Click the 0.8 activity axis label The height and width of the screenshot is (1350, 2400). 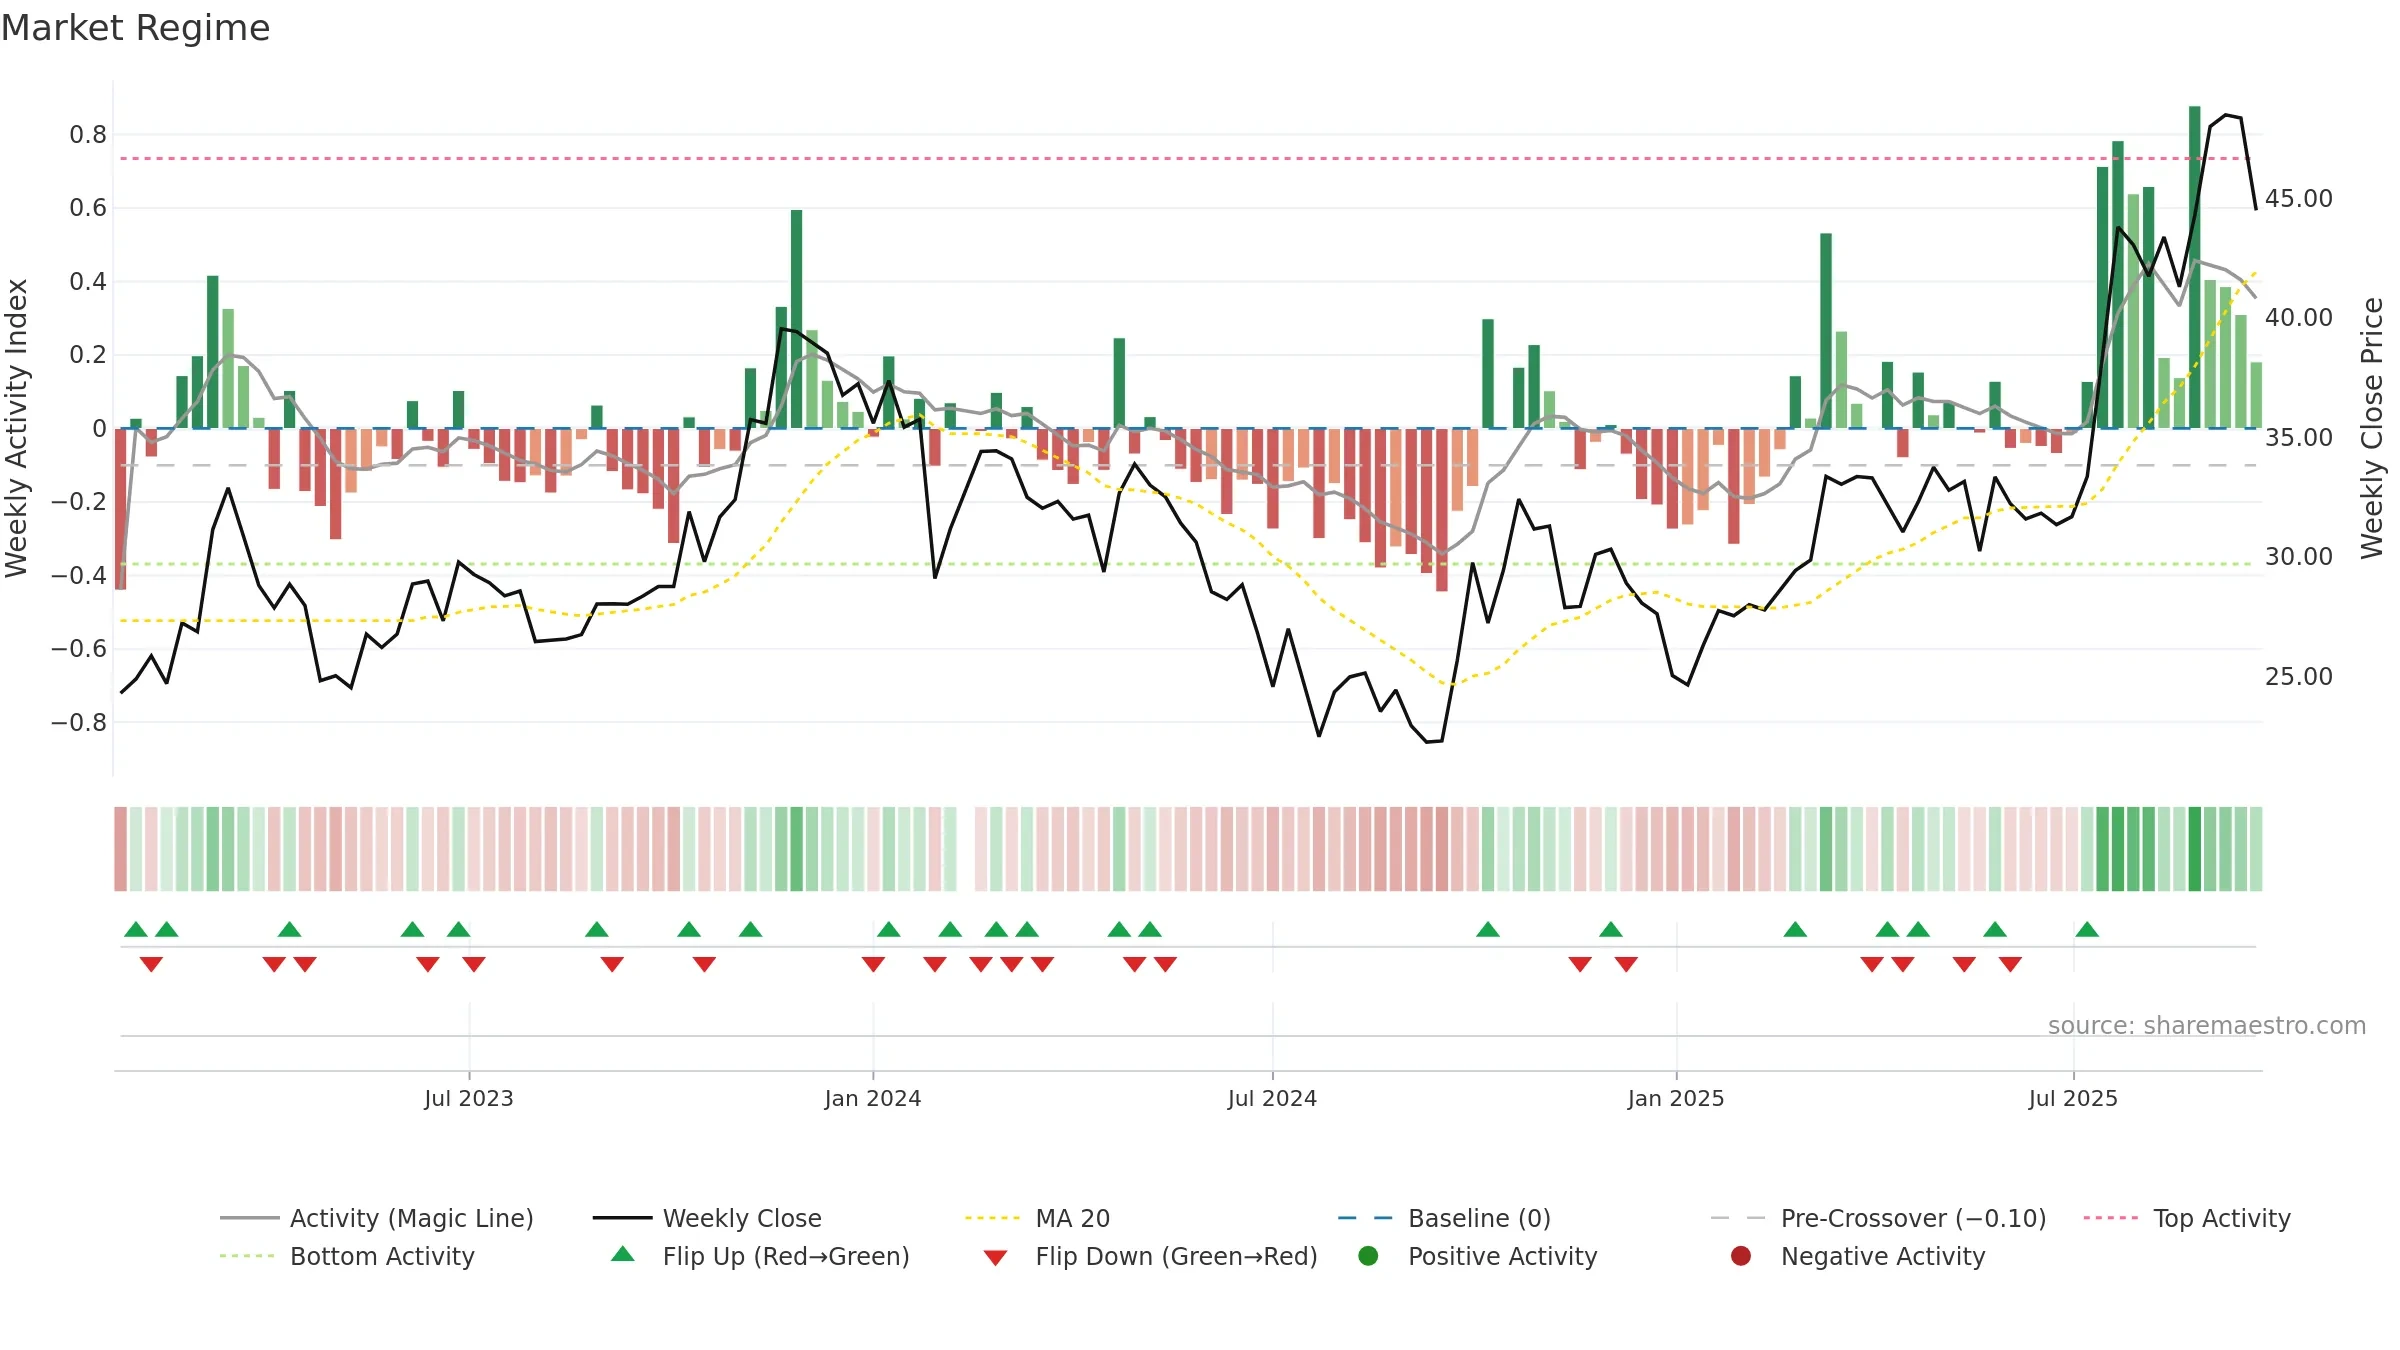(88, 134)
